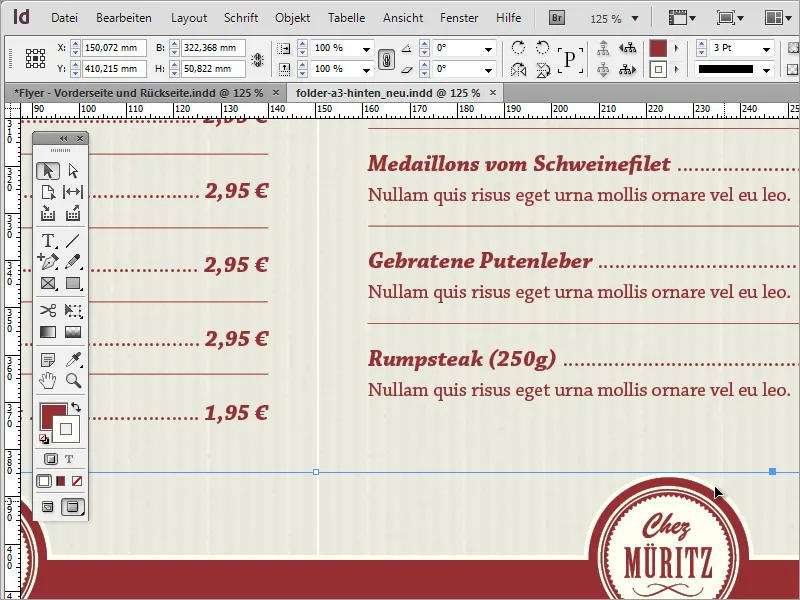Click the fill color swatch in control bar
The image size is (800, 600).
click(x=658, y=48)
